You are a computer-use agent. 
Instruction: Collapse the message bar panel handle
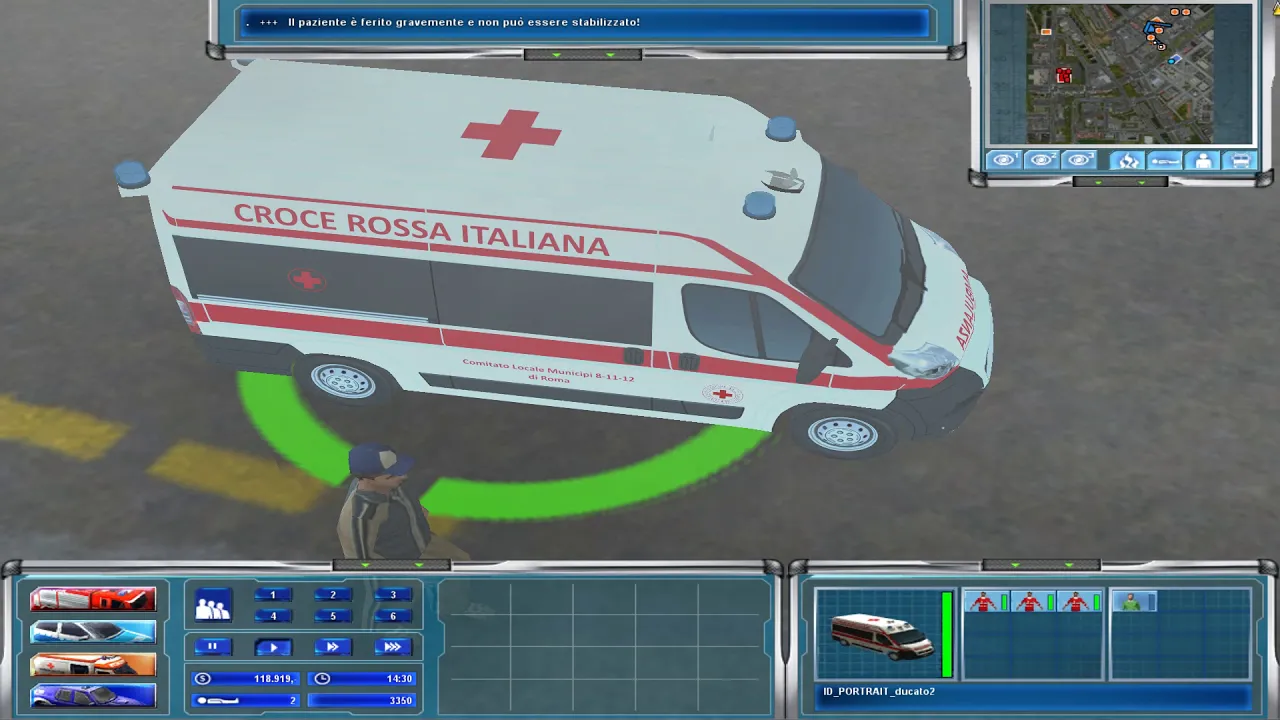(x=584, y=54)
